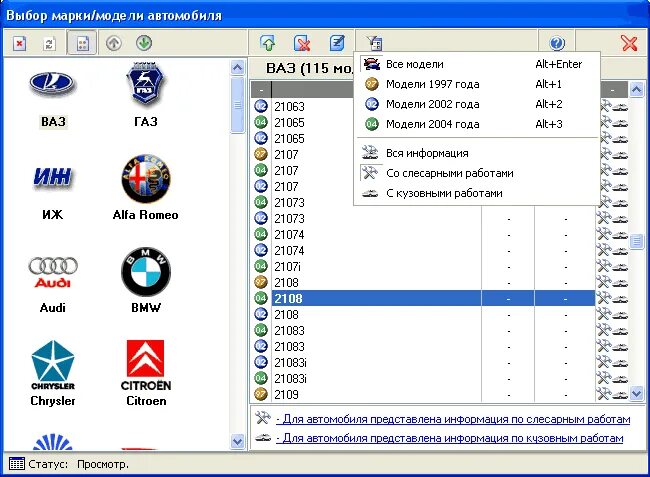Click the first dash column header

(x=261, y=90)
